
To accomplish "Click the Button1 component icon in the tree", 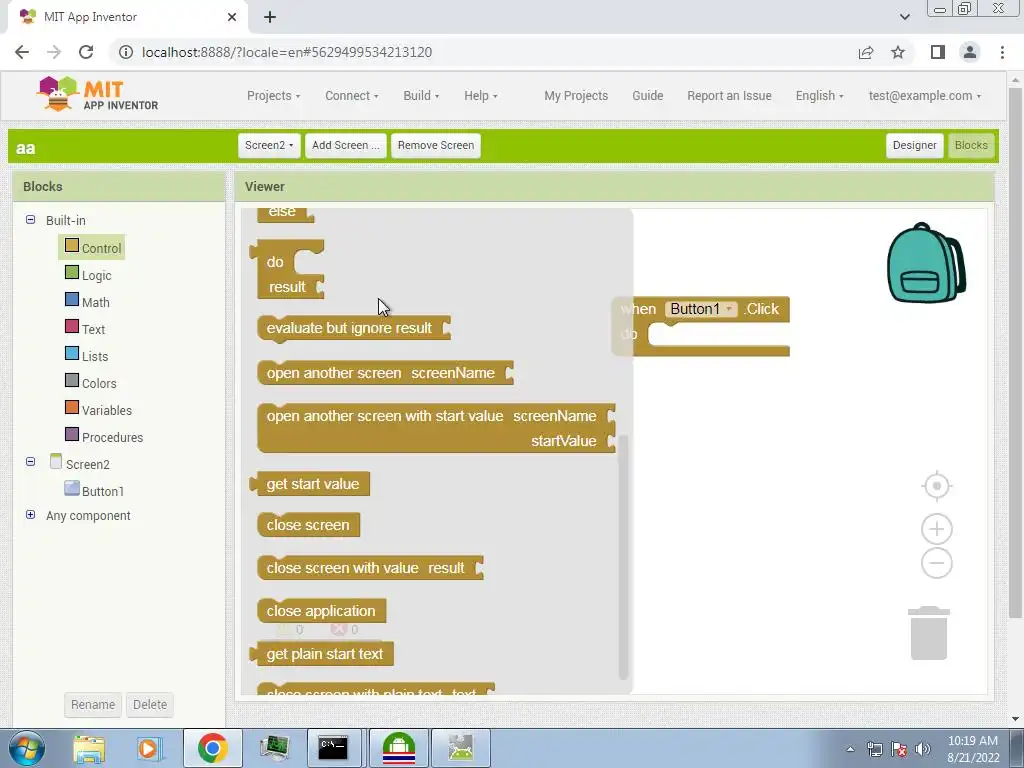I will click(x=72, y=488).
